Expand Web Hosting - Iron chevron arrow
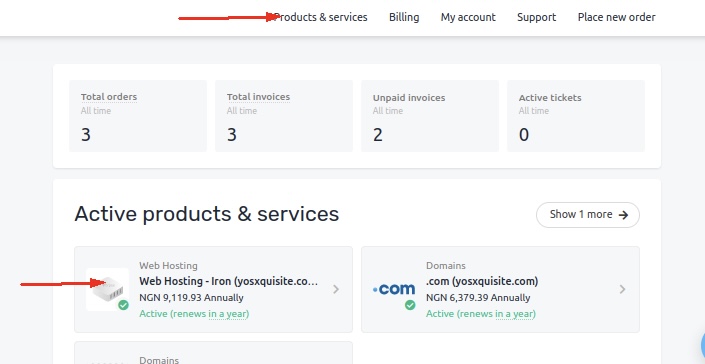 coord(336,289)
